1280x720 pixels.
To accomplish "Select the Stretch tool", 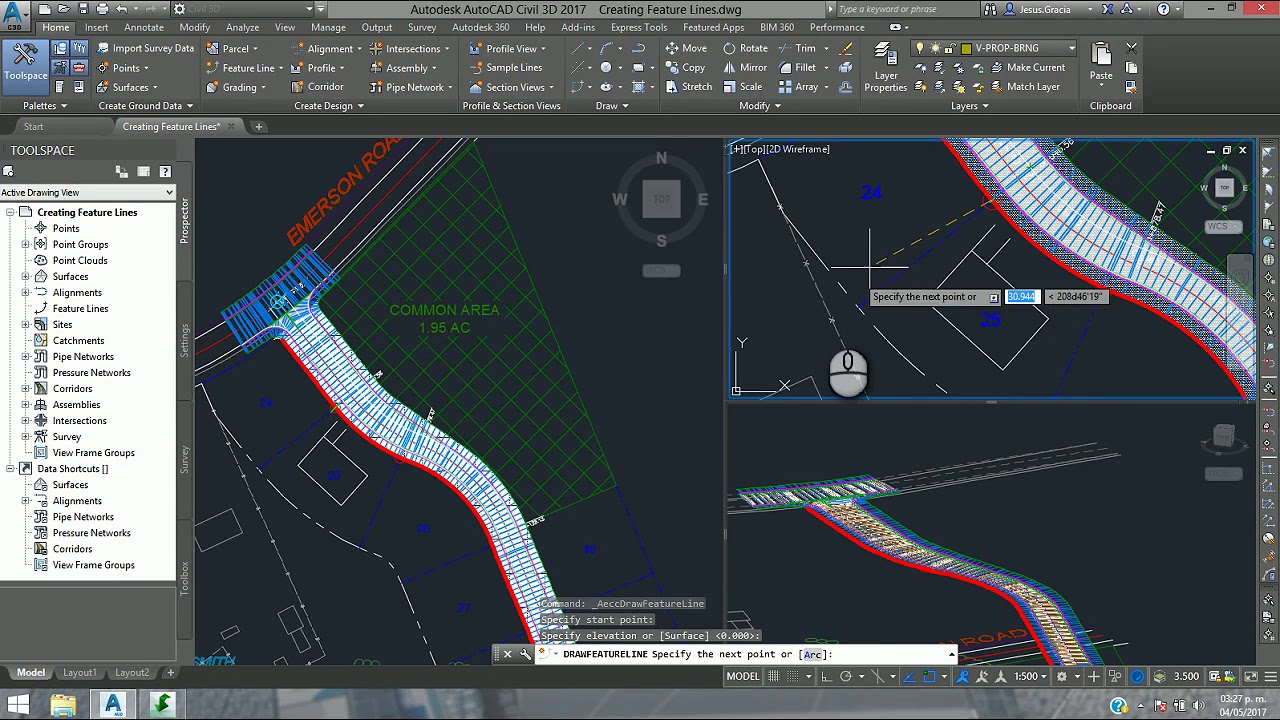I will tap(688, 87).
